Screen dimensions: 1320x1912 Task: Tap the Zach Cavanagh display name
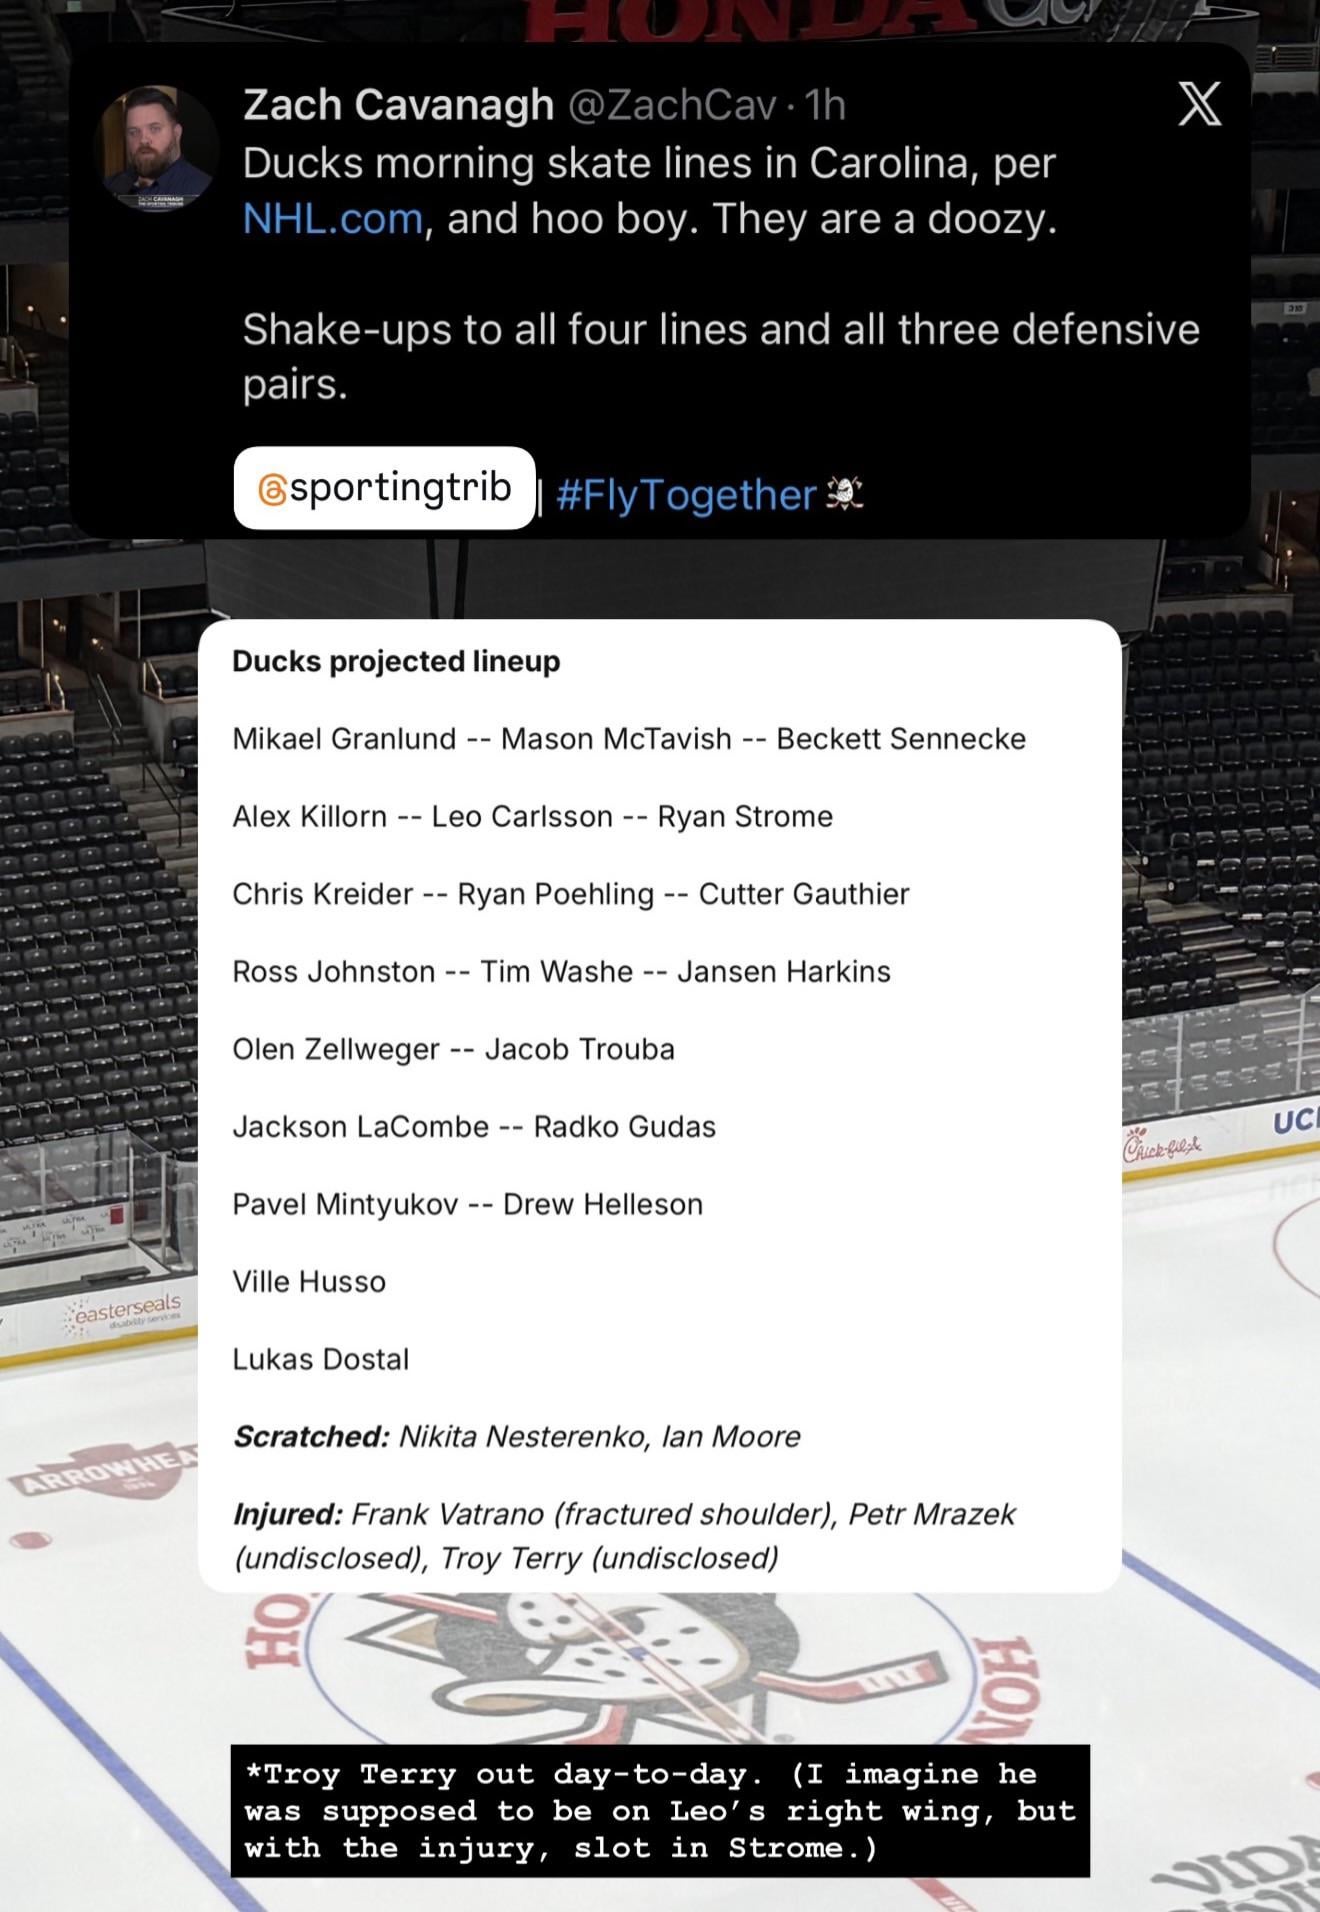[398, 104]
